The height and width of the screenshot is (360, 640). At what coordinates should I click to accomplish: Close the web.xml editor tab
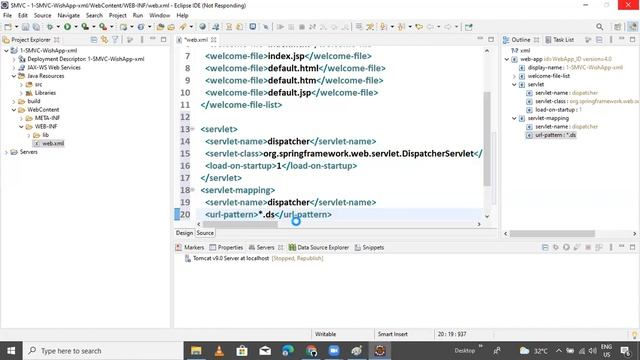point(213,40)
